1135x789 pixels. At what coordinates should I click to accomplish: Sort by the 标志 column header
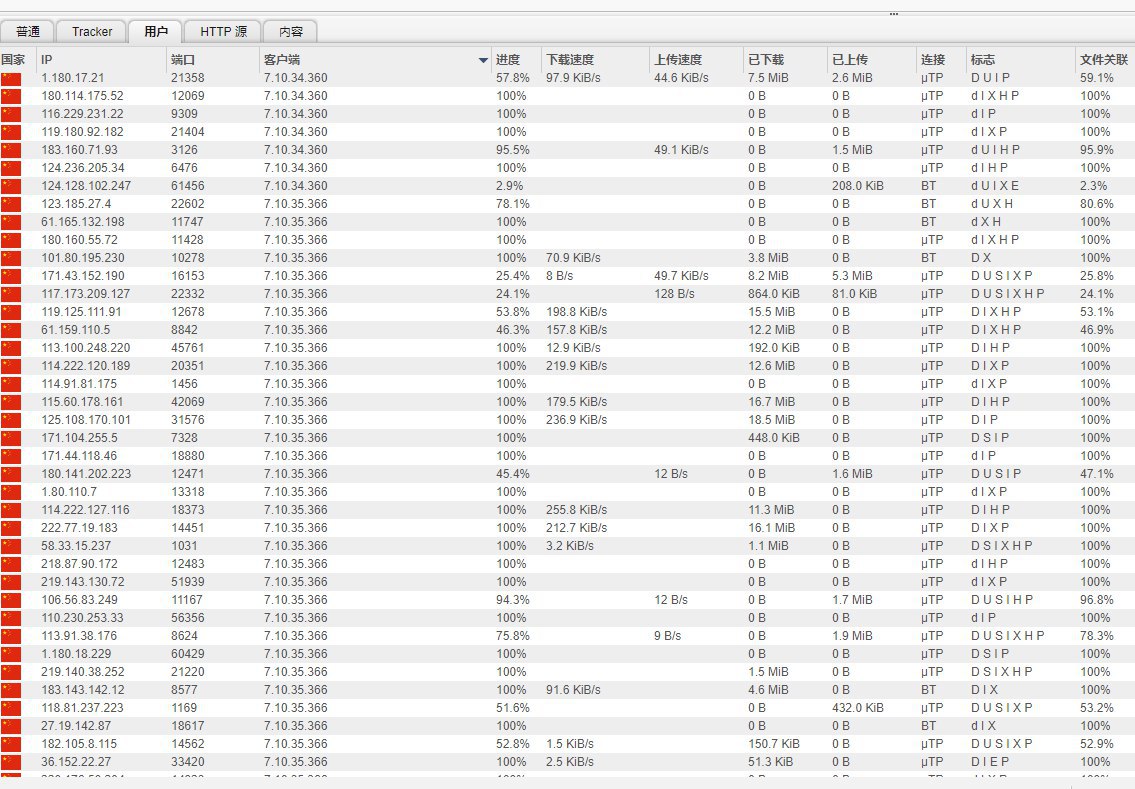tap(982, 60)
